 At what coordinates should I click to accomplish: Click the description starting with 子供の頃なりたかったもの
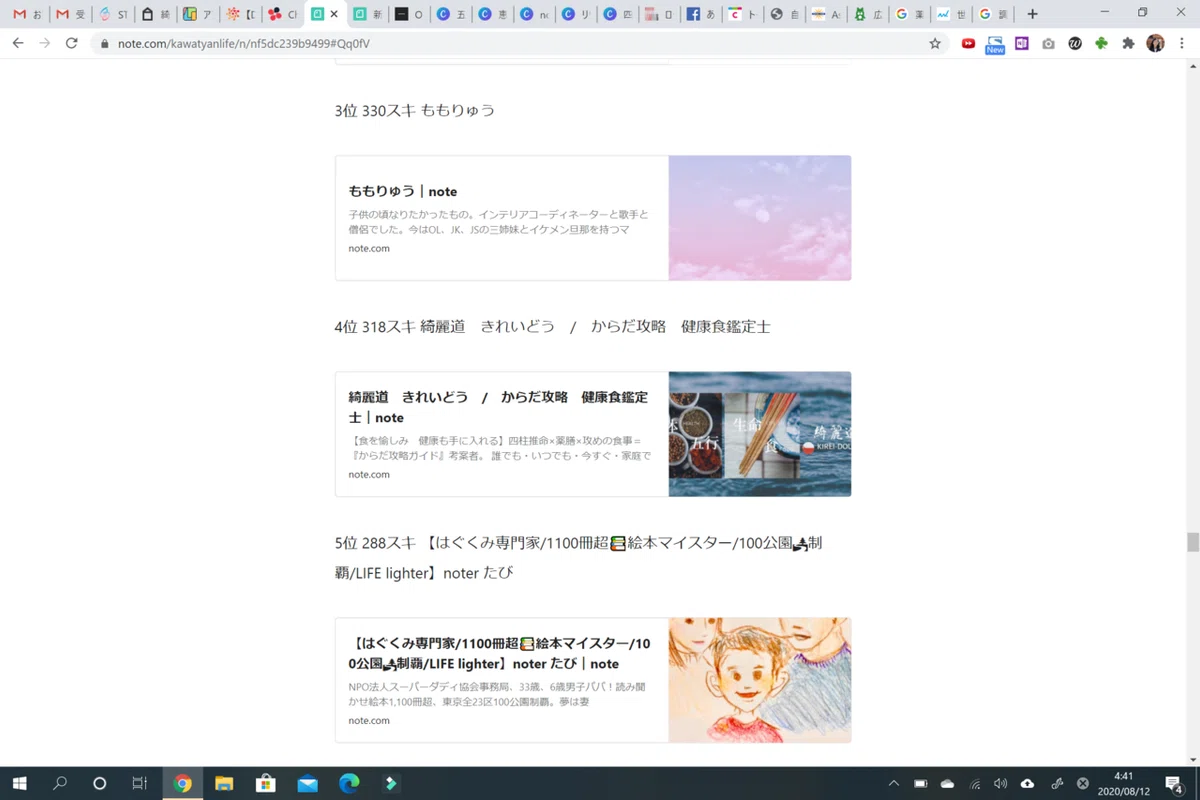coord(499,222)
